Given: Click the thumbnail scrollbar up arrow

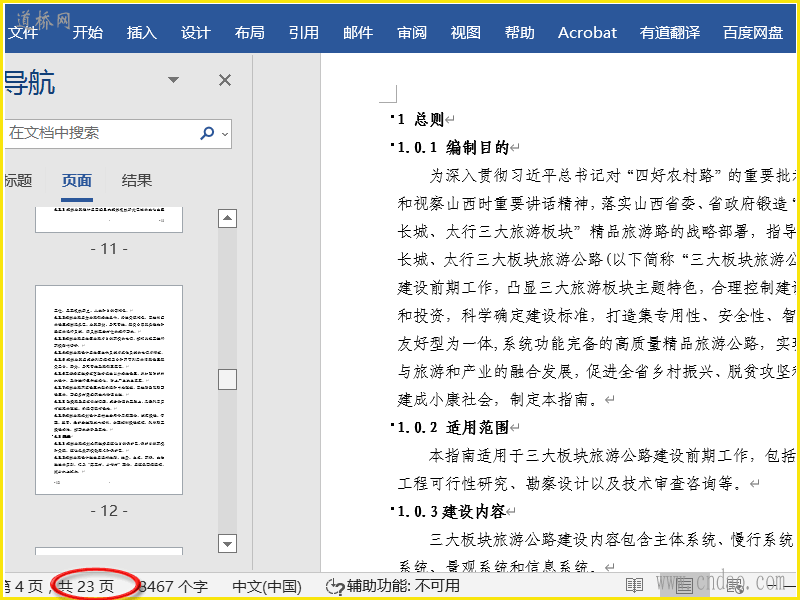Looking at the screenshot, I should pos(228,218).
